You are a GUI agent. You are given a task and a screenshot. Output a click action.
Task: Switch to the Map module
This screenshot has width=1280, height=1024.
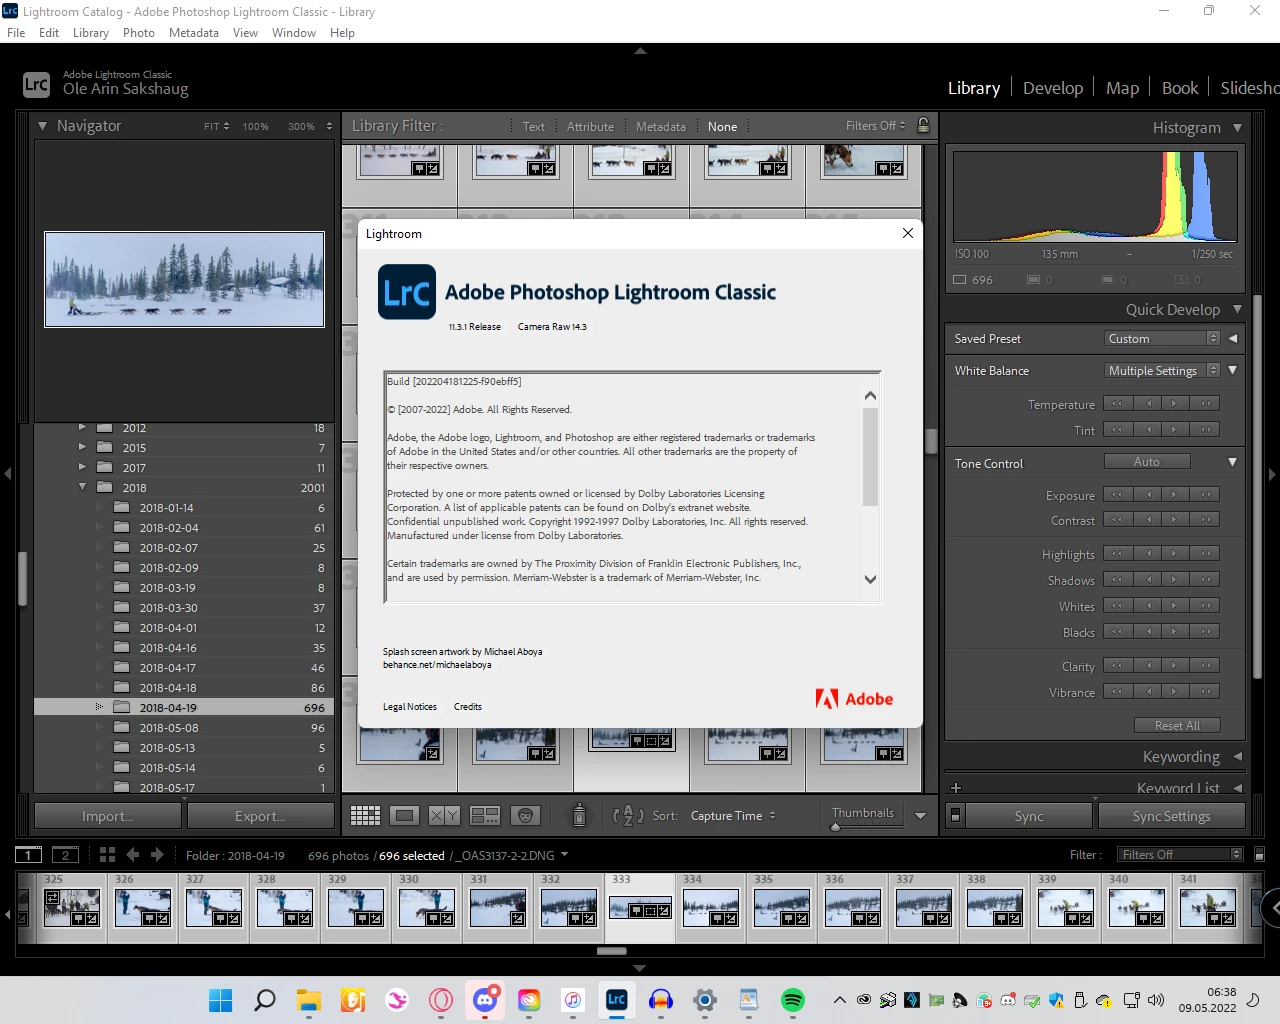point(1122,88)
